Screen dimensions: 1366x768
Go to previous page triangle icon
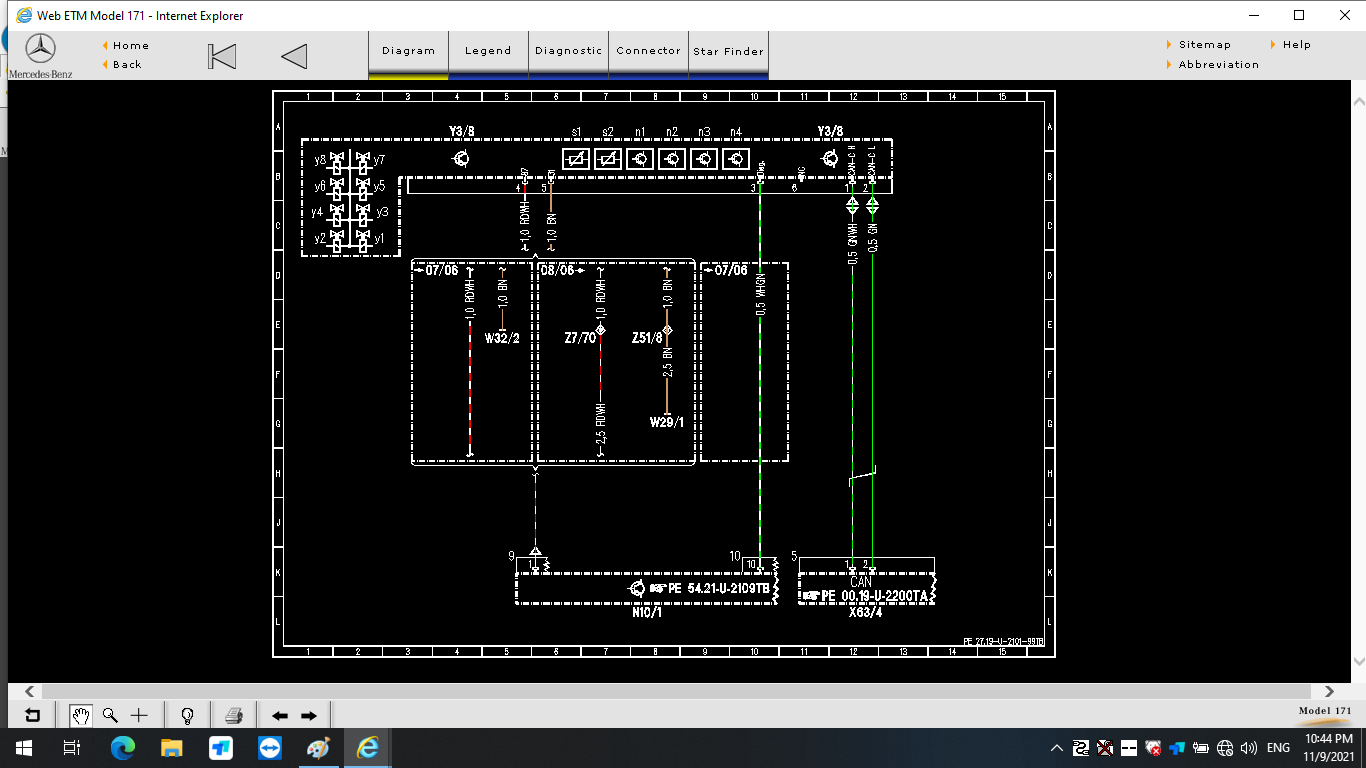[294, 57]
